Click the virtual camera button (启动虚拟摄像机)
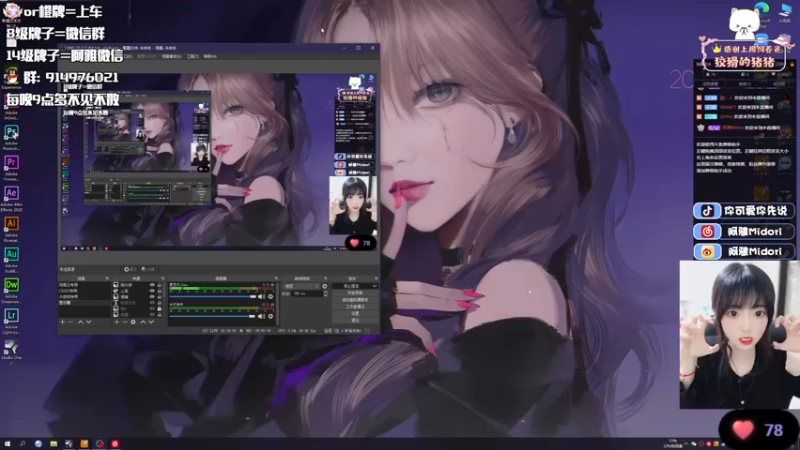 tap(355, 300)
